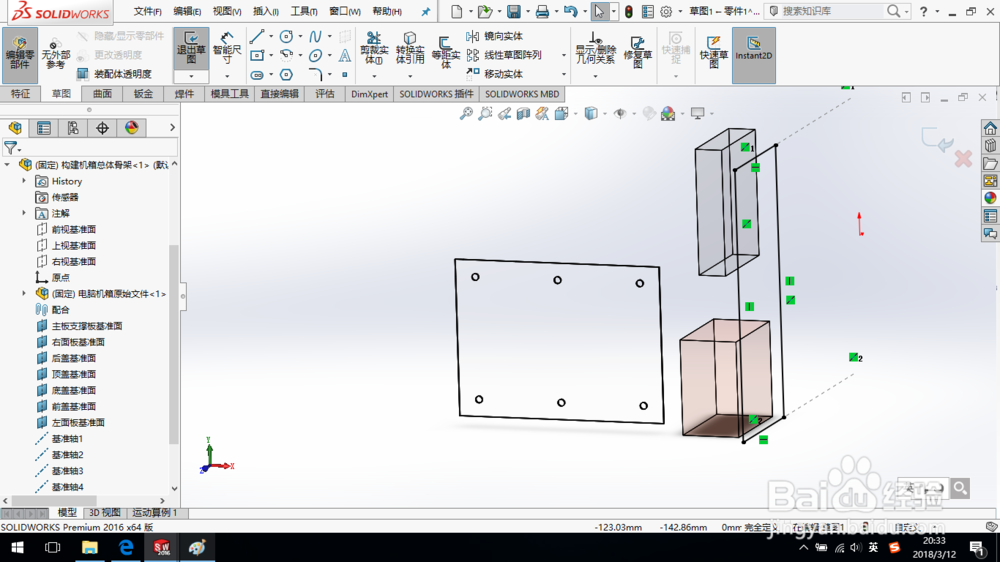
Task: Click Linear Sketch Pattern (线性草图阵列)
Action: click(x=504, y=55)
